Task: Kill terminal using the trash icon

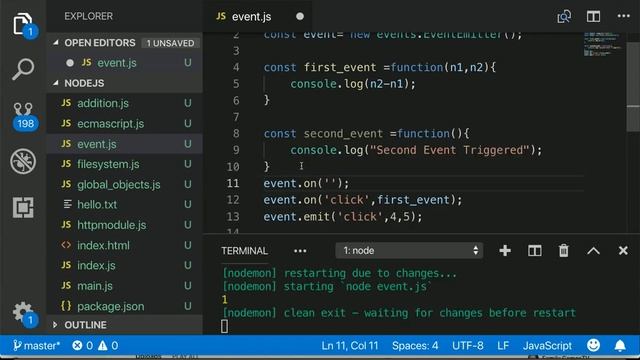Action: pyautogui.click(x=564, y=251)
